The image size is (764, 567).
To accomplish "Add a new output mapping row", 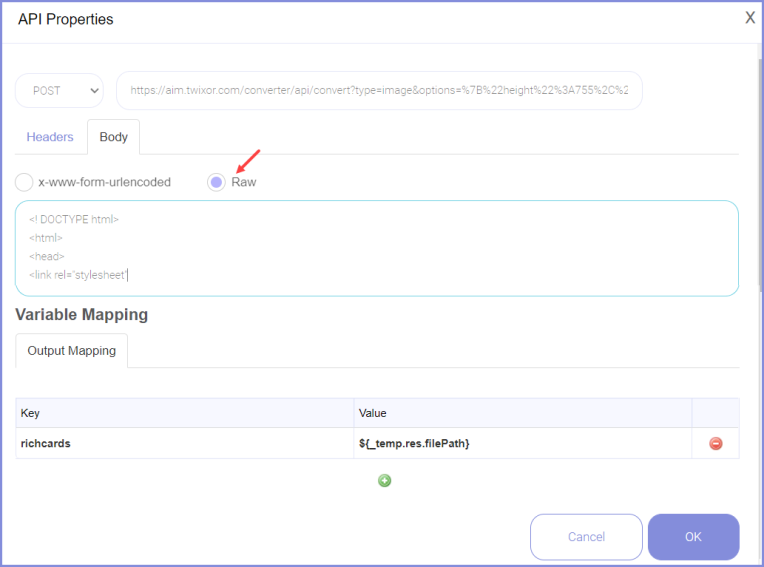I will [384, 481].
